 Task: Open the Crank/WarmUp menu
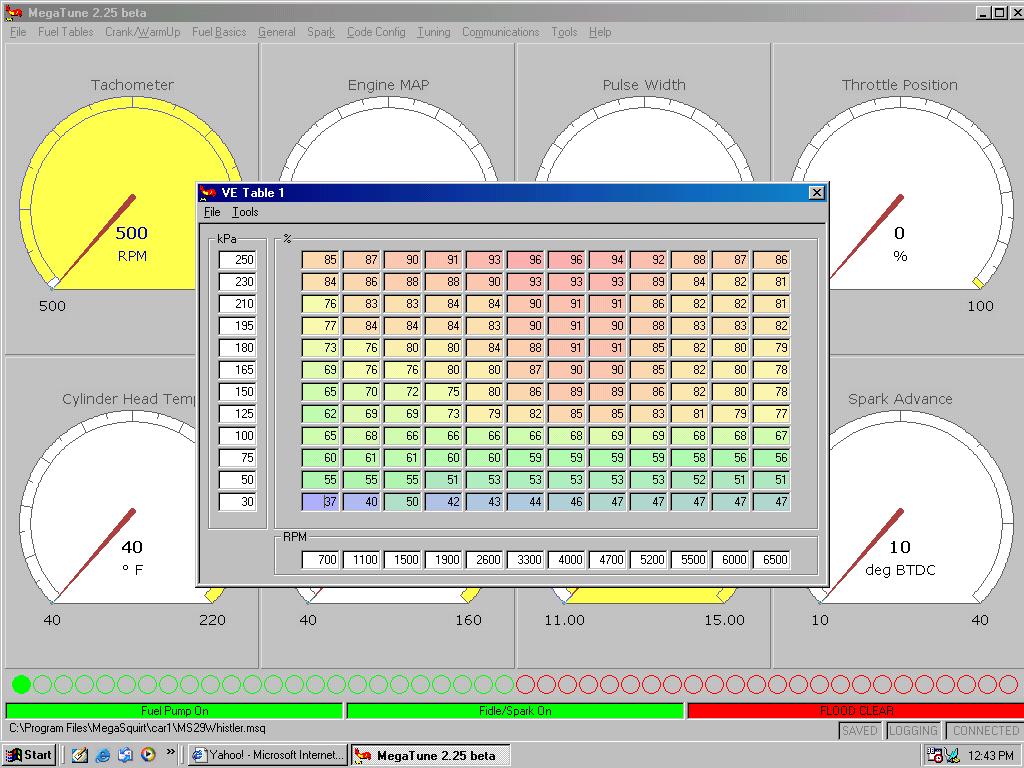pyautogui.click(x=142, y=32)
